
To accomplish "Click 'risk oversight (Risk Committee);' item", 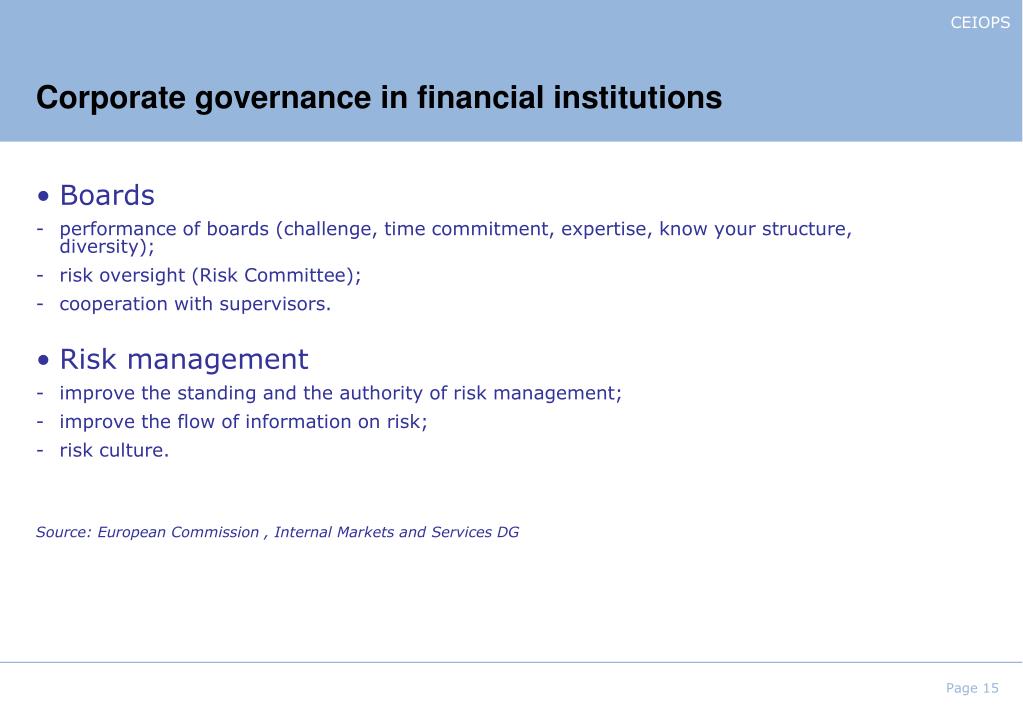I will click(x=210, y=275).
